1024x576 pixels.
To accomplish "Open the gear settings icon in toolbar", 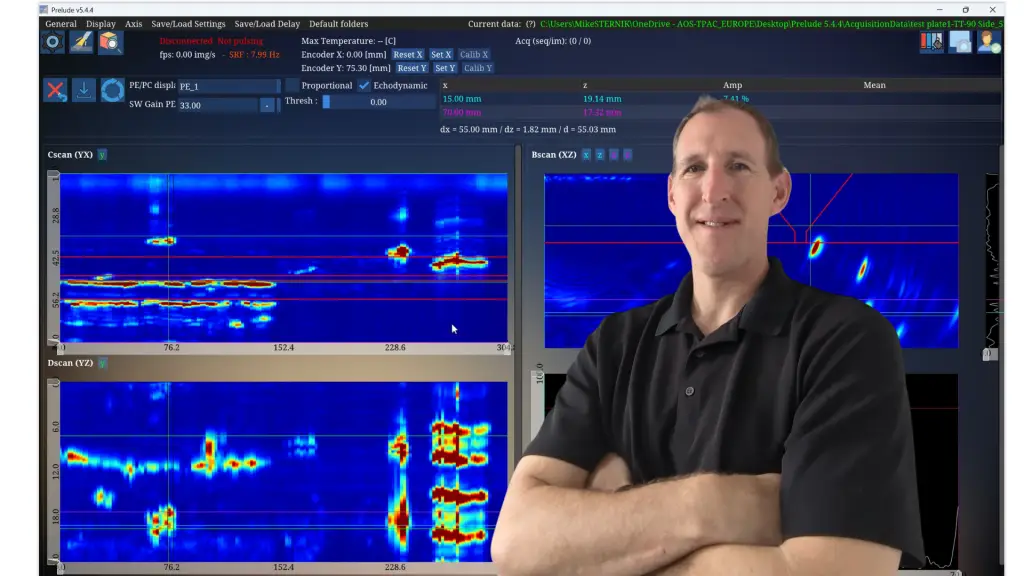I will point(52,42).
